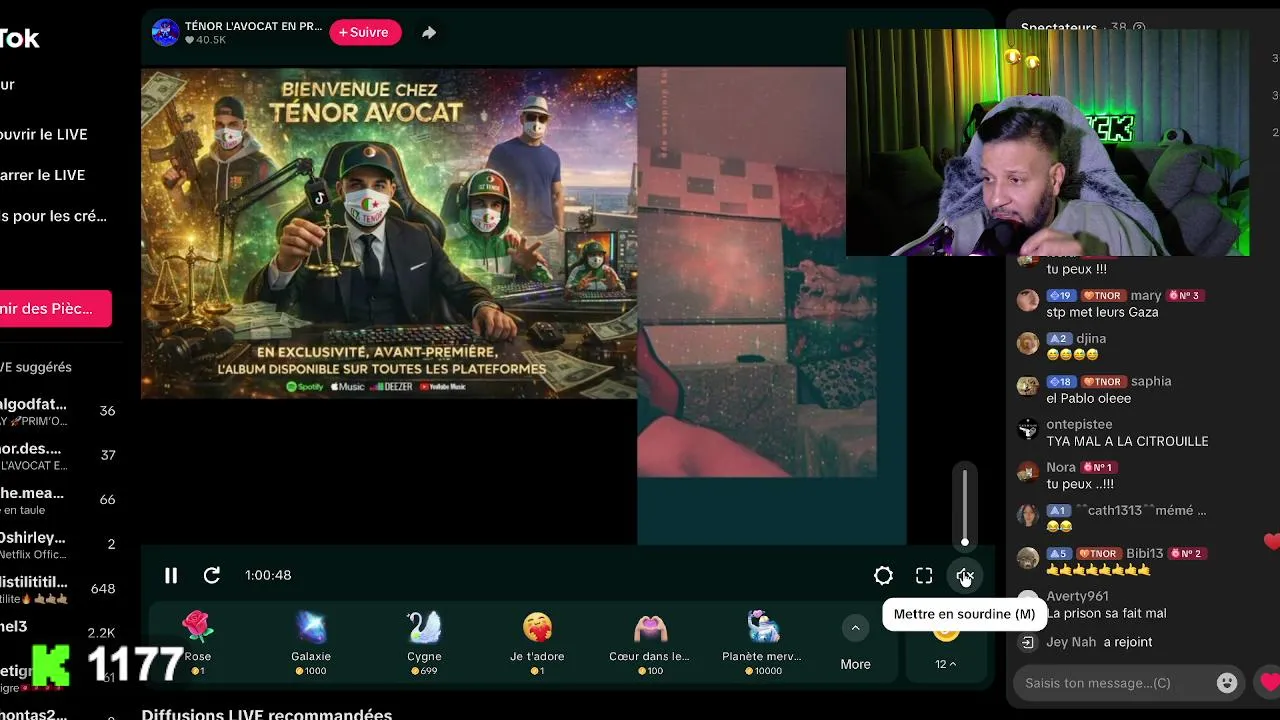Pause the live stream playback

(171, 575)
